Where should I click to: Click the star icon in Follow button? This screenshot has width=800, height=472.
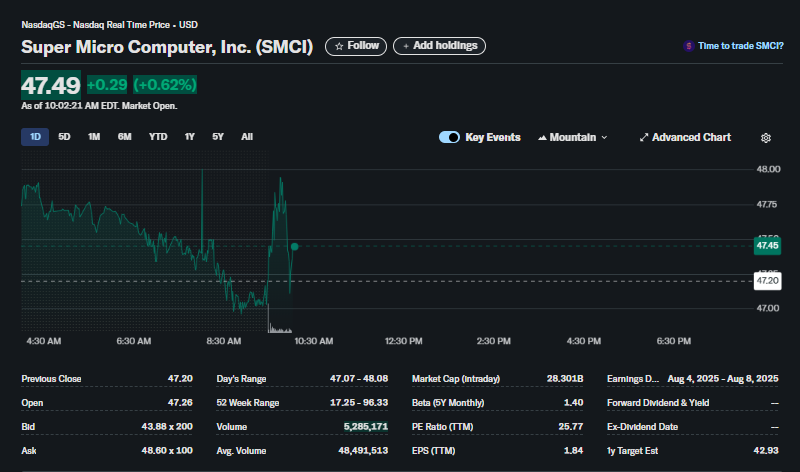339,46
